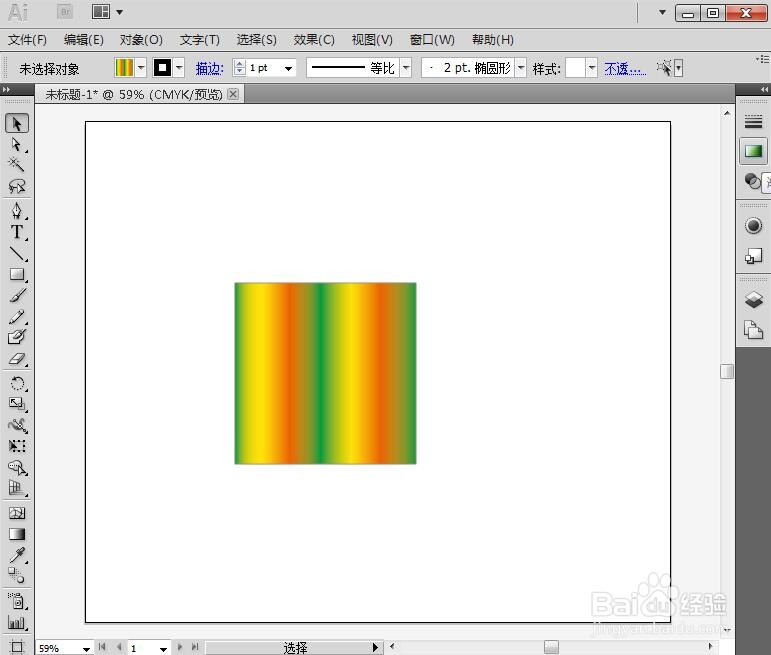Select the Line Segment tool
771x655 pixels.
tap(17, 253)
